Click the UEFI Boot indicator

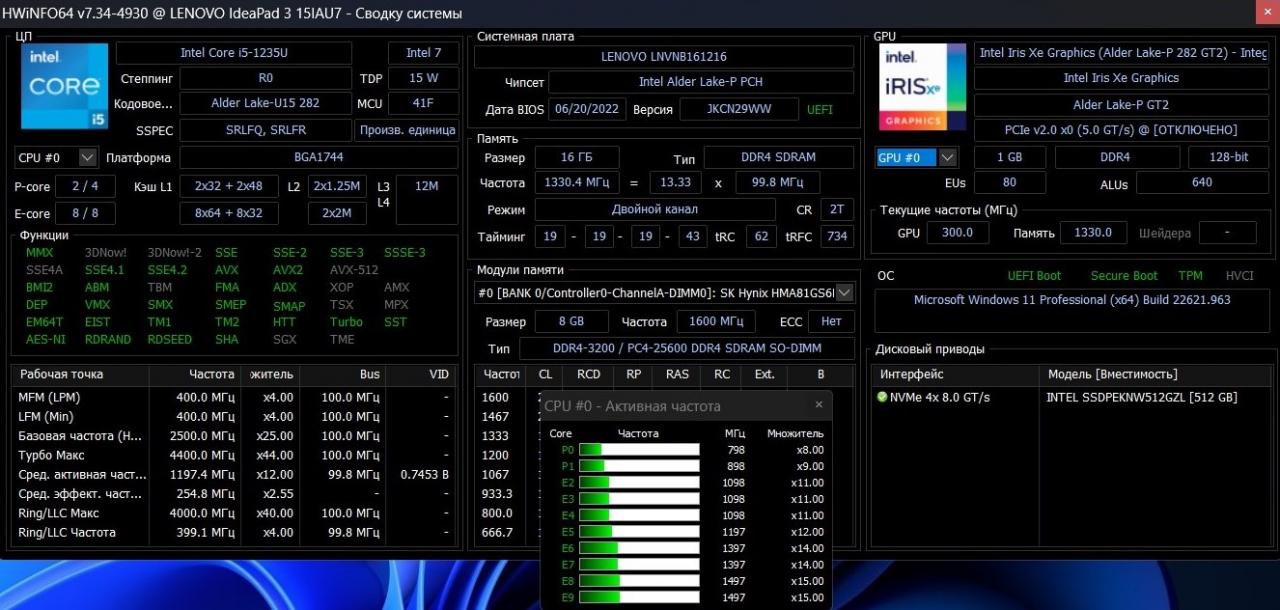coord(1034,276)
